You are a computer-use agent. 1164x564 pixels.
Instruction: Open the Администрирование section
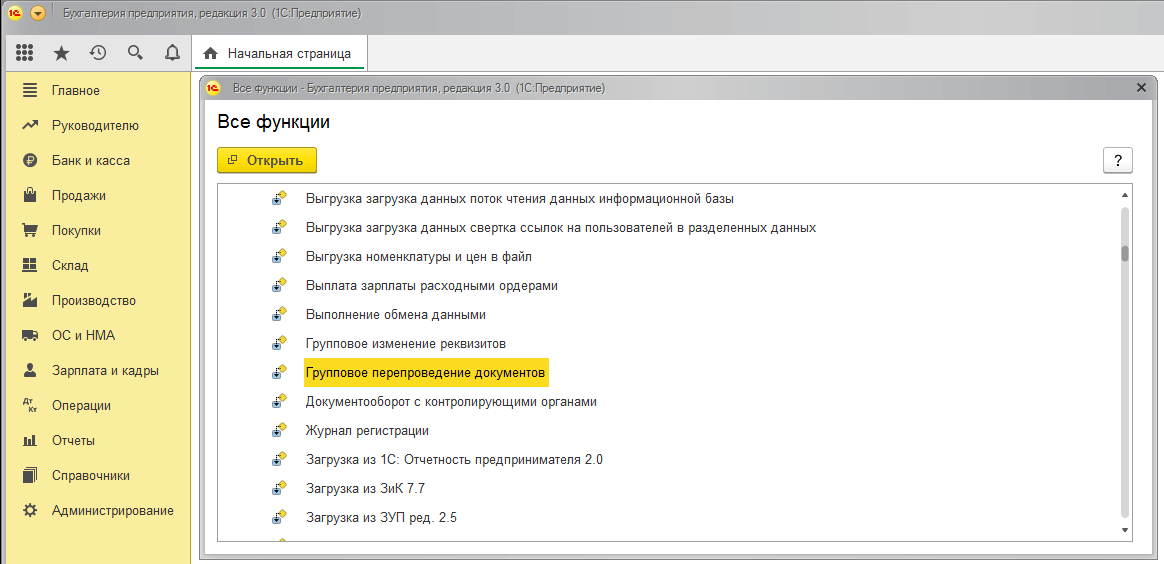click(112, 511)
